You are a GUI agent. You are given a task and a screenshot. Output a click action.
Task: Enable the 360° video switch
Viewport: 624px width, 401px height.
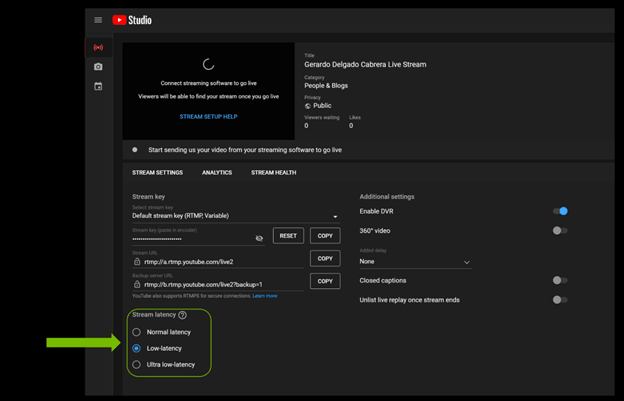click(560, 230)
